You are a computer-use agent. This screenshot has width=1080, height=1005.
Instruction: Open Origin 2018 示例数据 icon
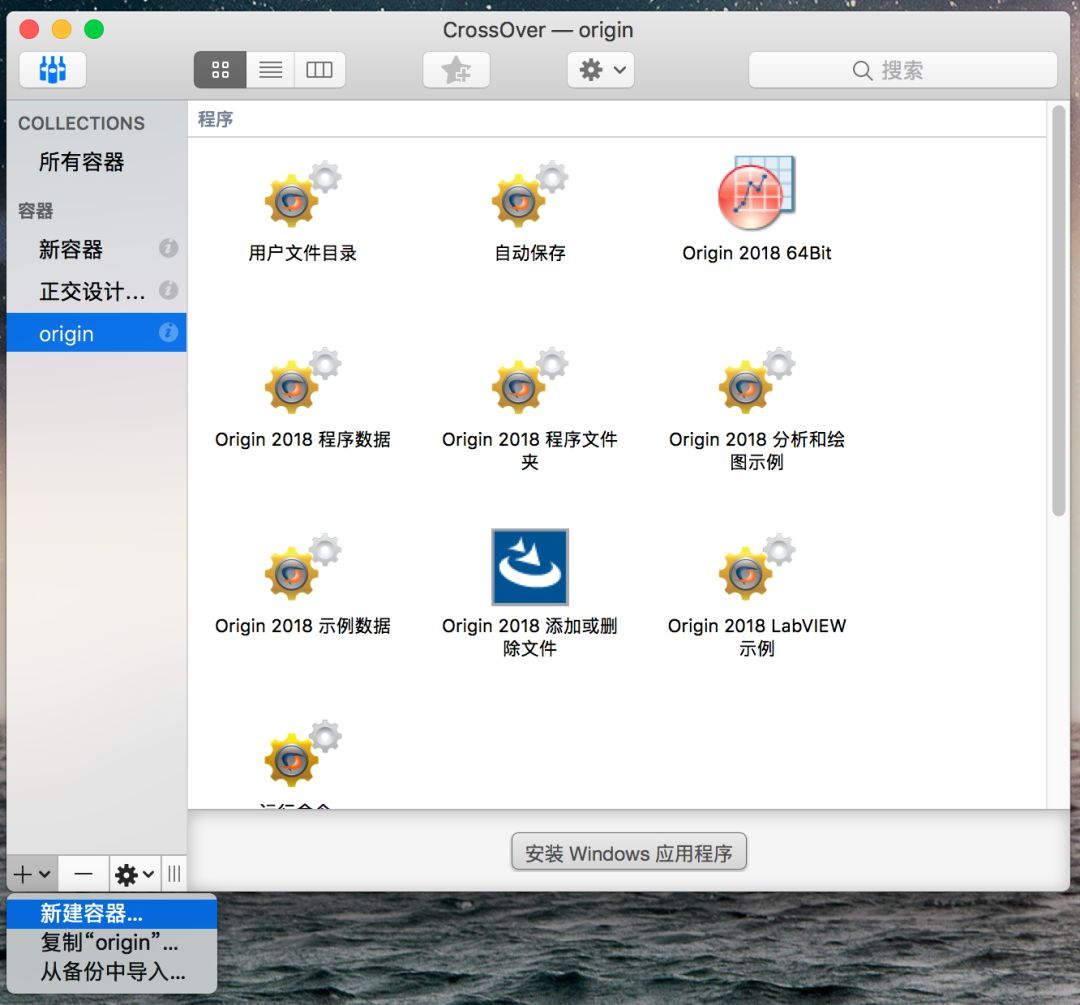tap(302, 567)
